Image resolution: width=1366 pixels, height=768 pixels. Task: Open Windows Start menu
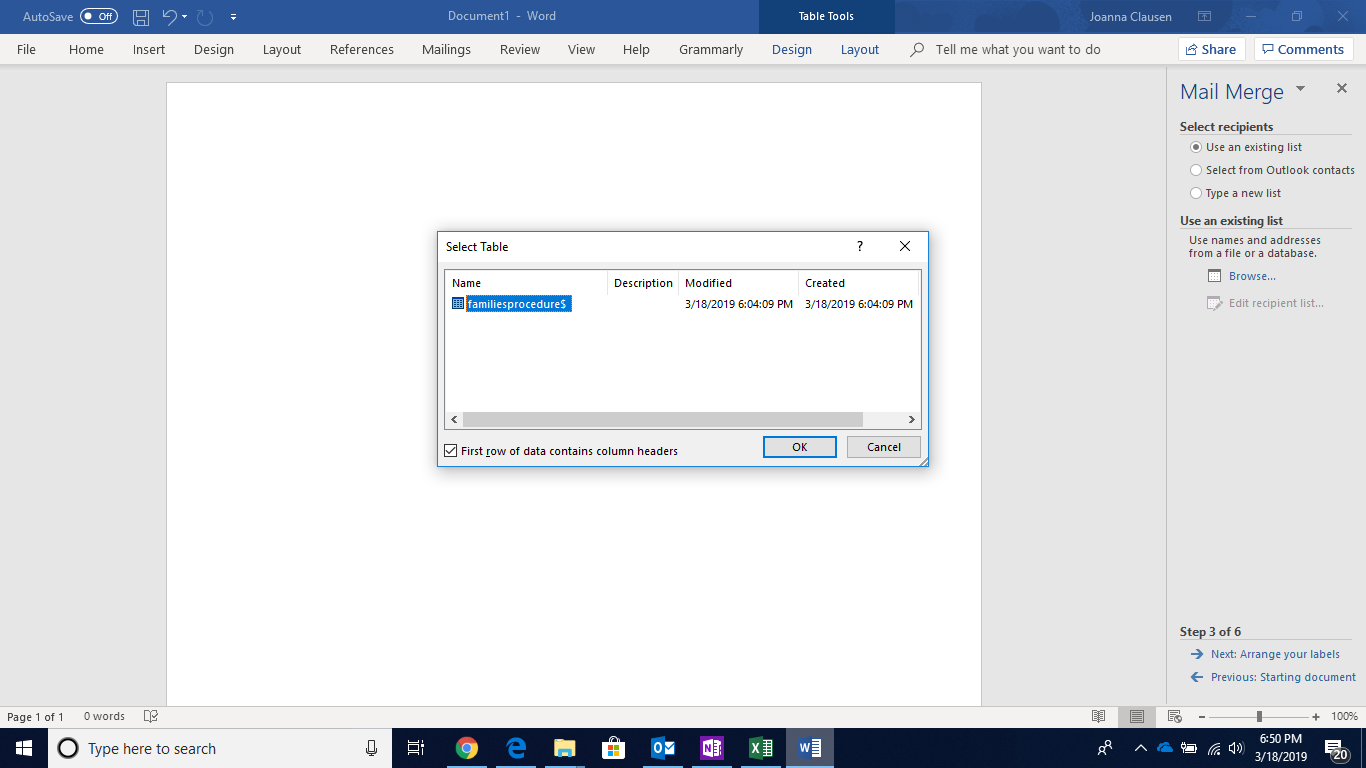point(24,748)
